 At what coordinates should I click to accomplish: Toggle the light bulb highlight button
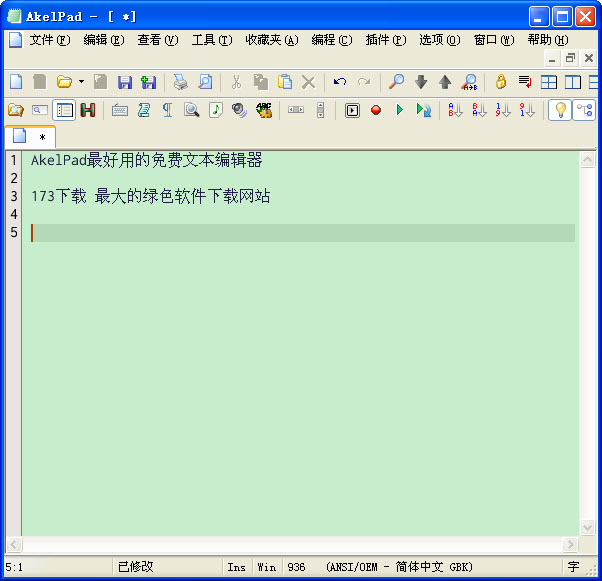[560, 111]
